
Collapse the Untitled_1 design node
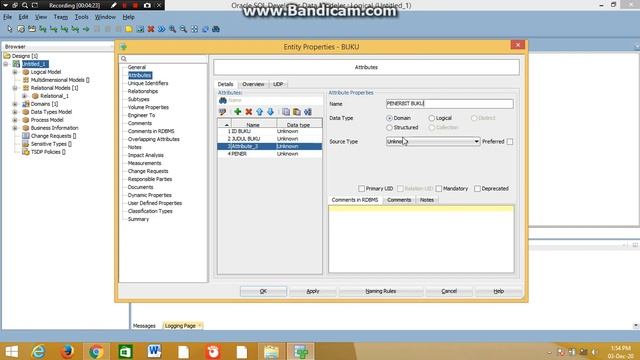pos(6,64)
